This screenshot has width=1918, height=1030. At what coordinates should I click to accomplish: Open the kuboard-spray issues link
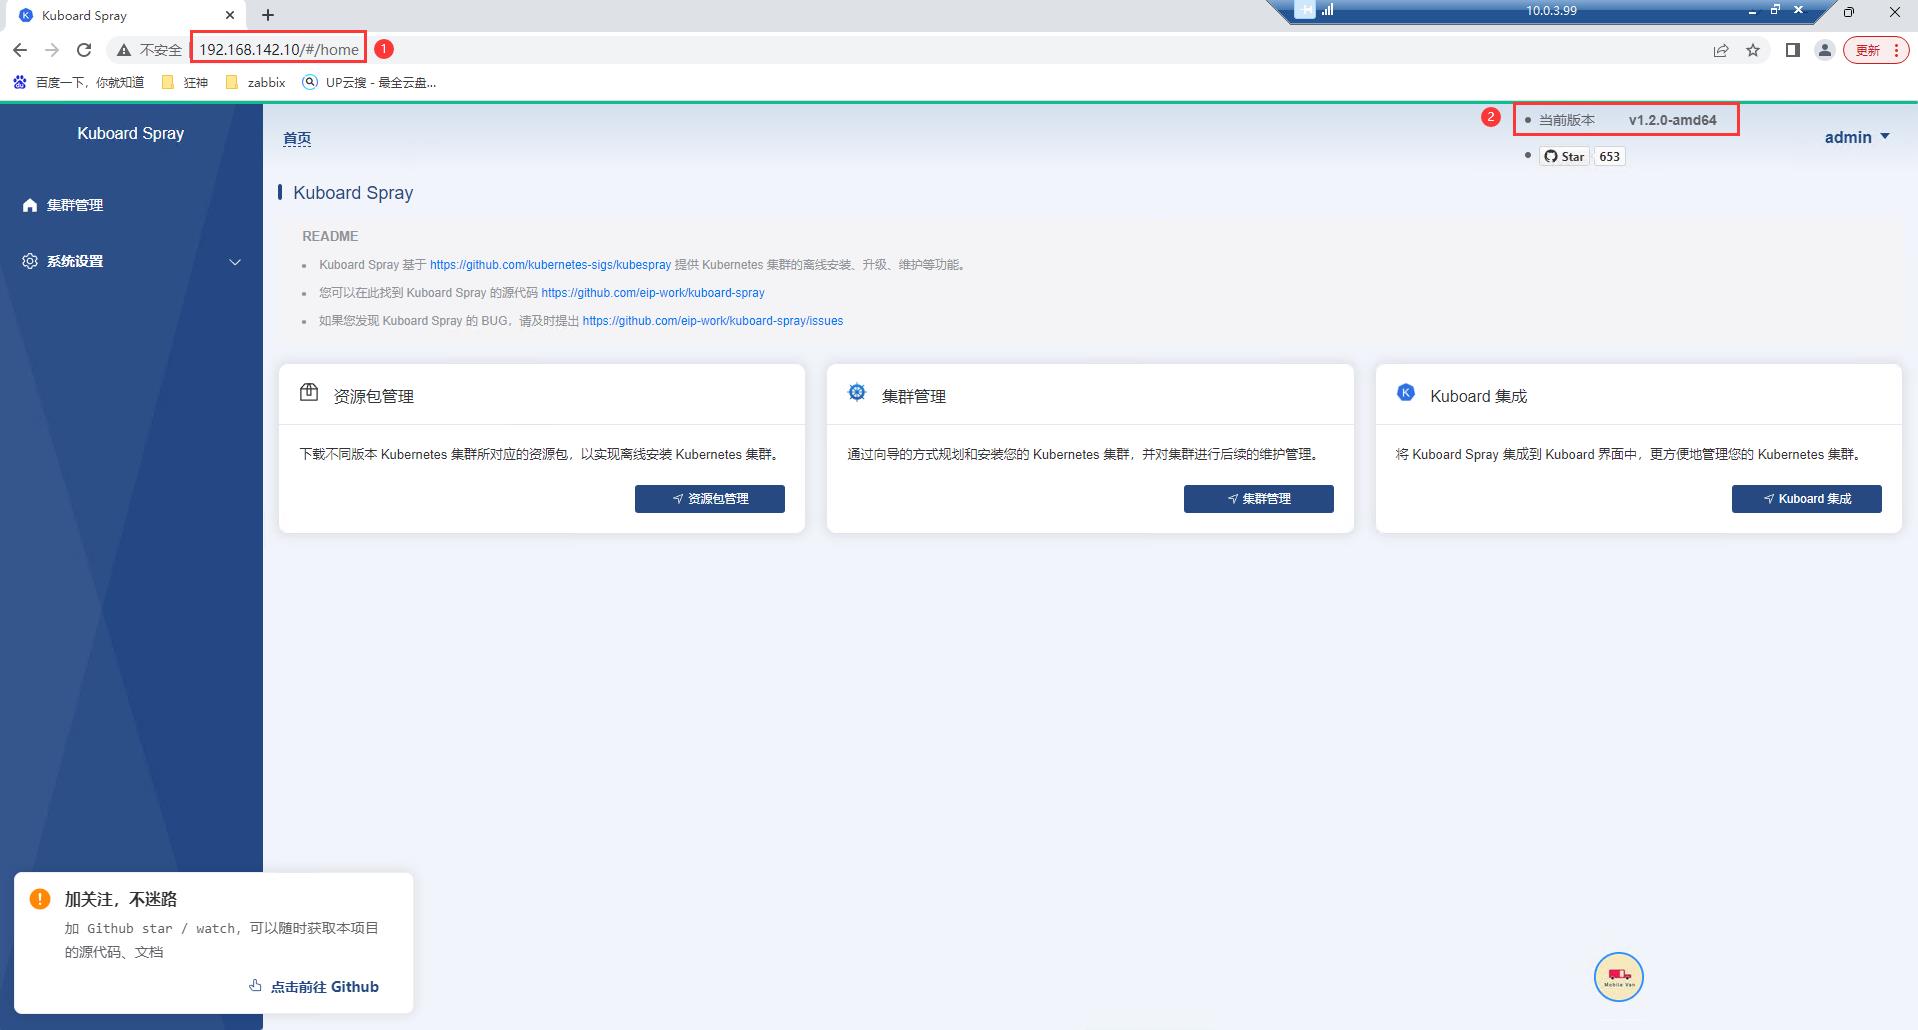(x=713, y=321)
